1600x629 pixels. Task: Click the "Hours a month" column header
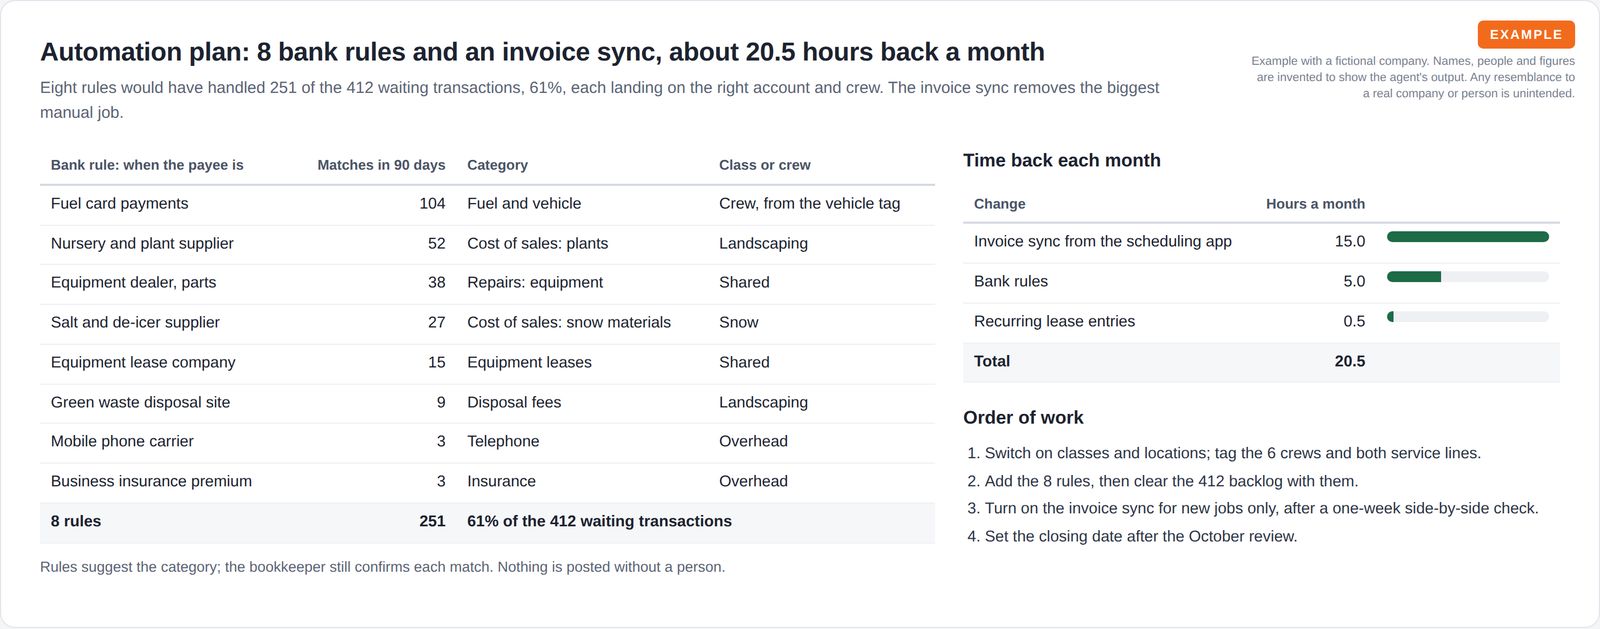[1315, 204]
